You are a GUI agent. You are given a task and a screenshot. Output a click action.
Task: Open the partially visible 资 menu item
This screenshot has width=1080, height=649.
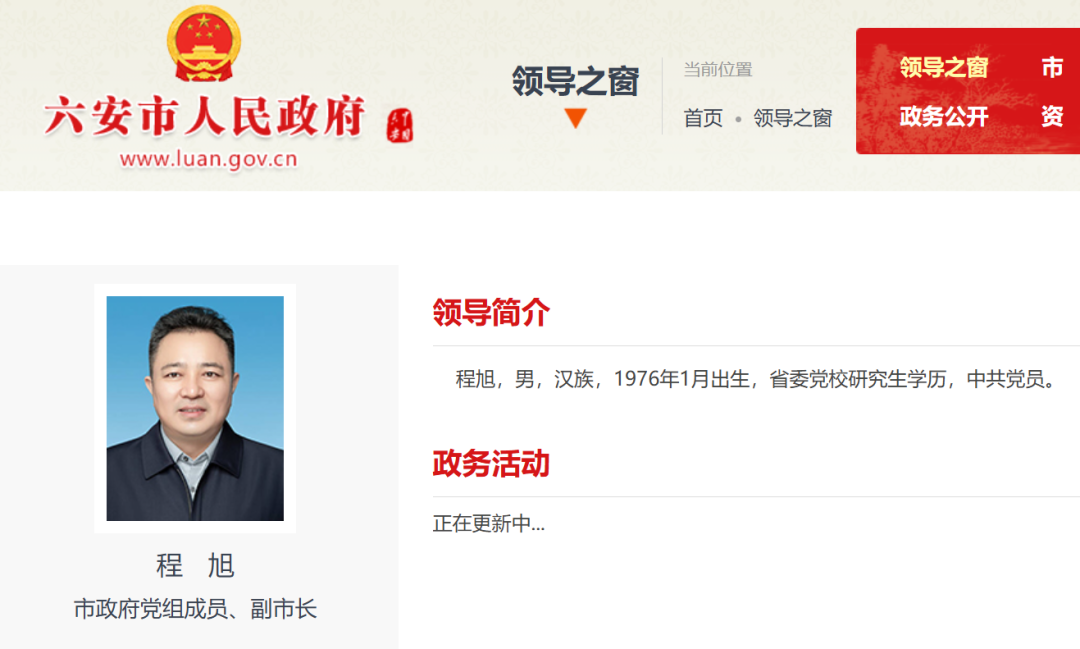pyautogui.click(x=1052, y=116)
